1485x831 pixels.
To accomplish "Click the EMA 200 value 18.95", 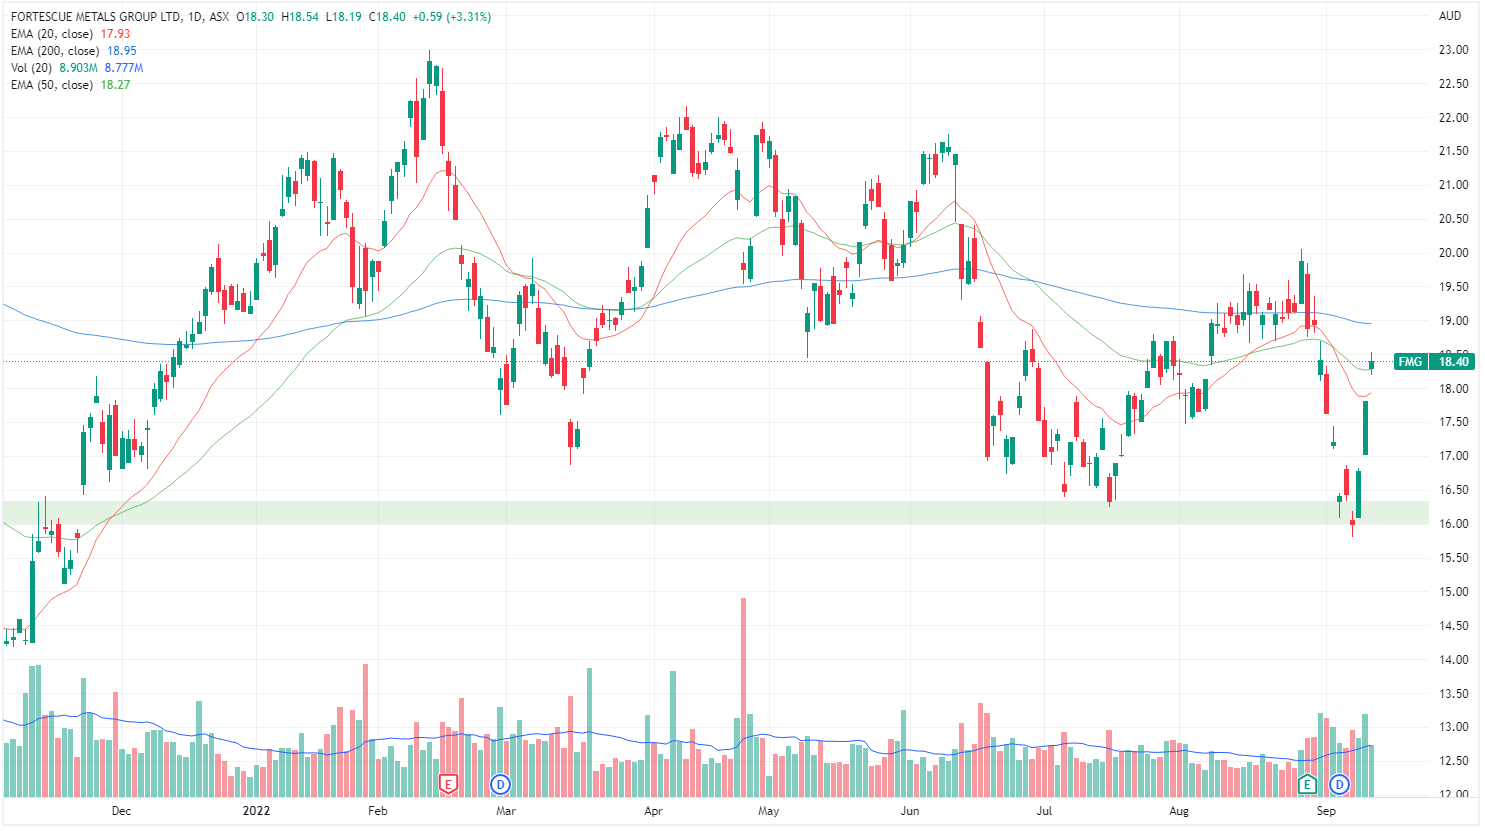I will (122, 51).
